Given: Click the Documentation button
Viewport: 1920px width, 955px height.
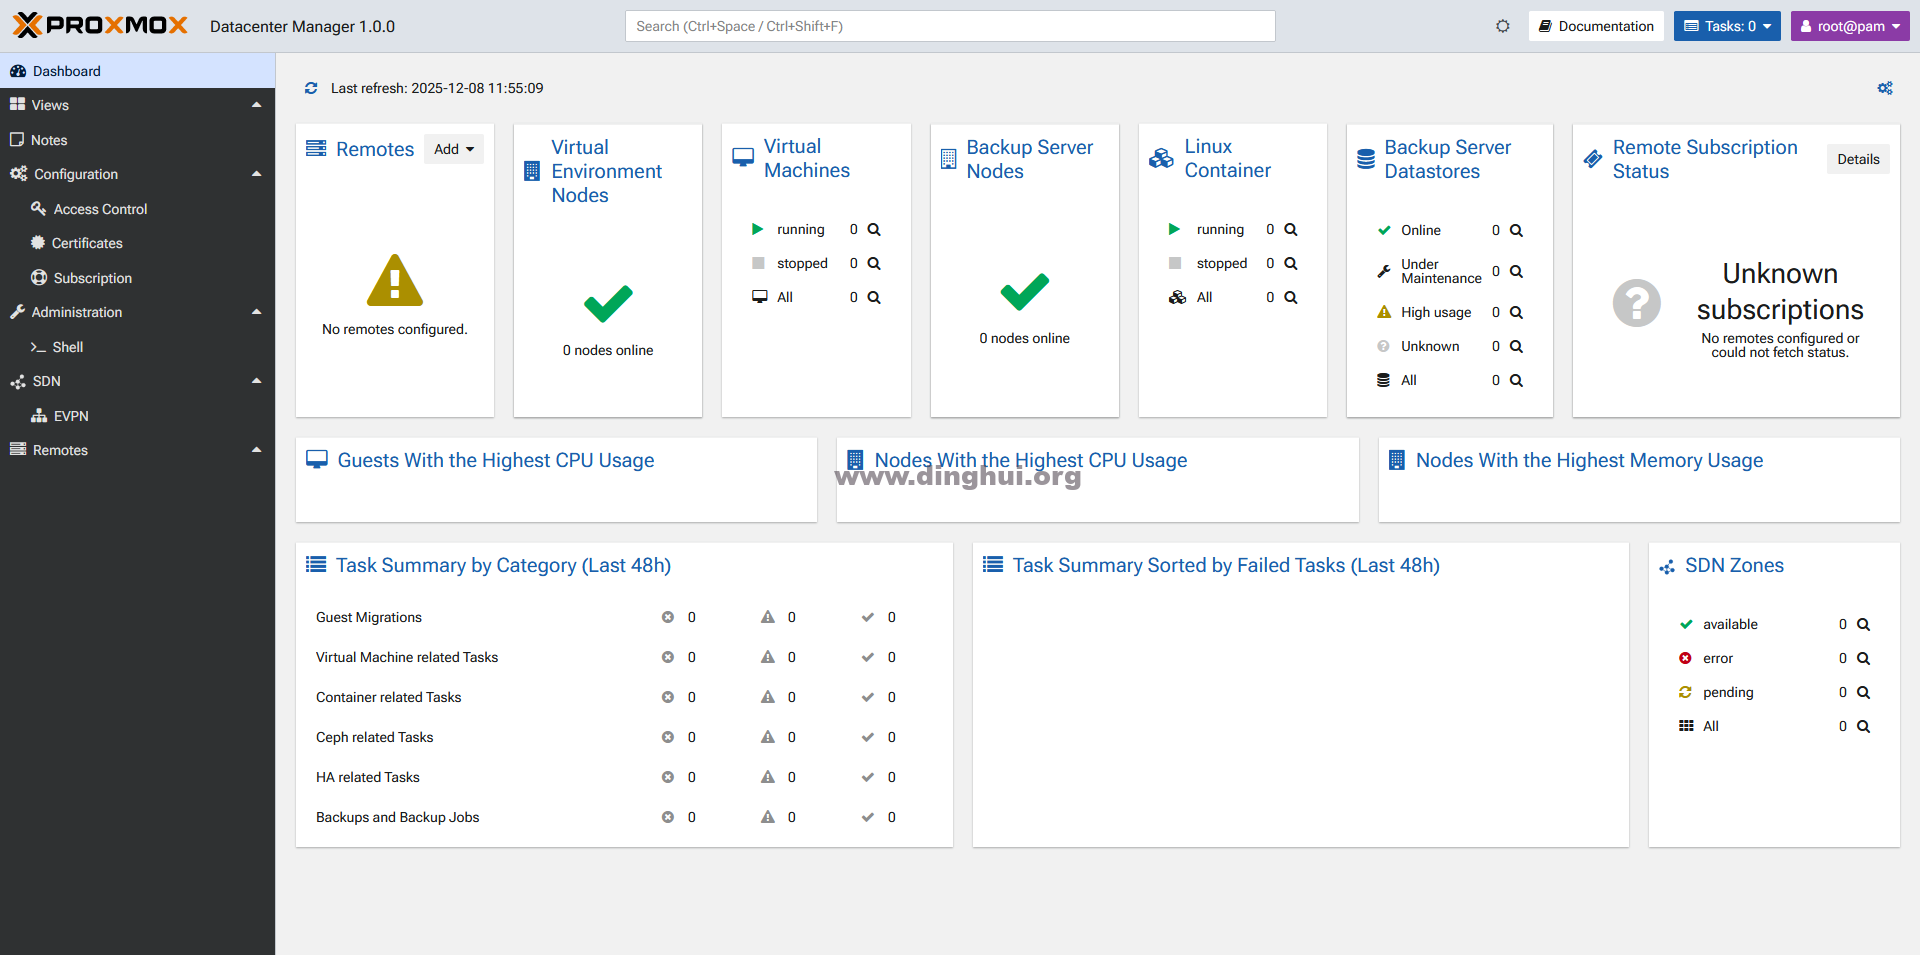Looking at the screenshot, I should 1596,26.
